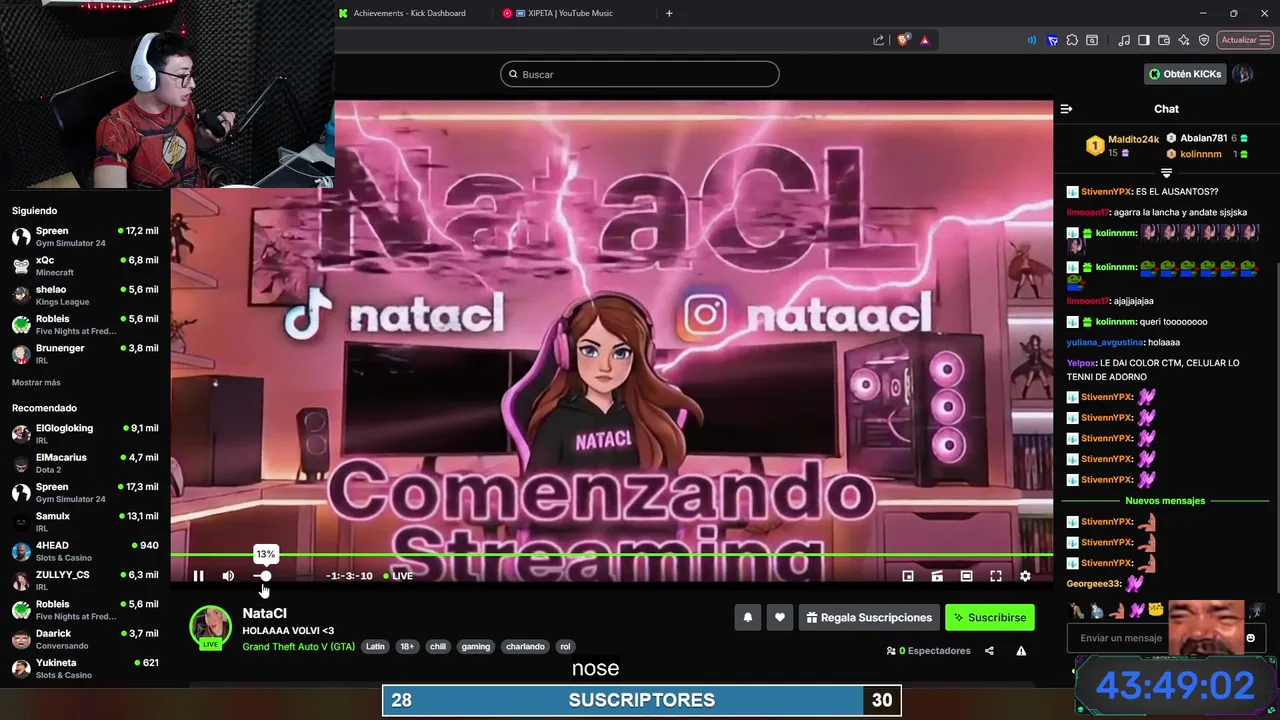
Task: Open user profile avatar menu
Action: coord(1243,74)
